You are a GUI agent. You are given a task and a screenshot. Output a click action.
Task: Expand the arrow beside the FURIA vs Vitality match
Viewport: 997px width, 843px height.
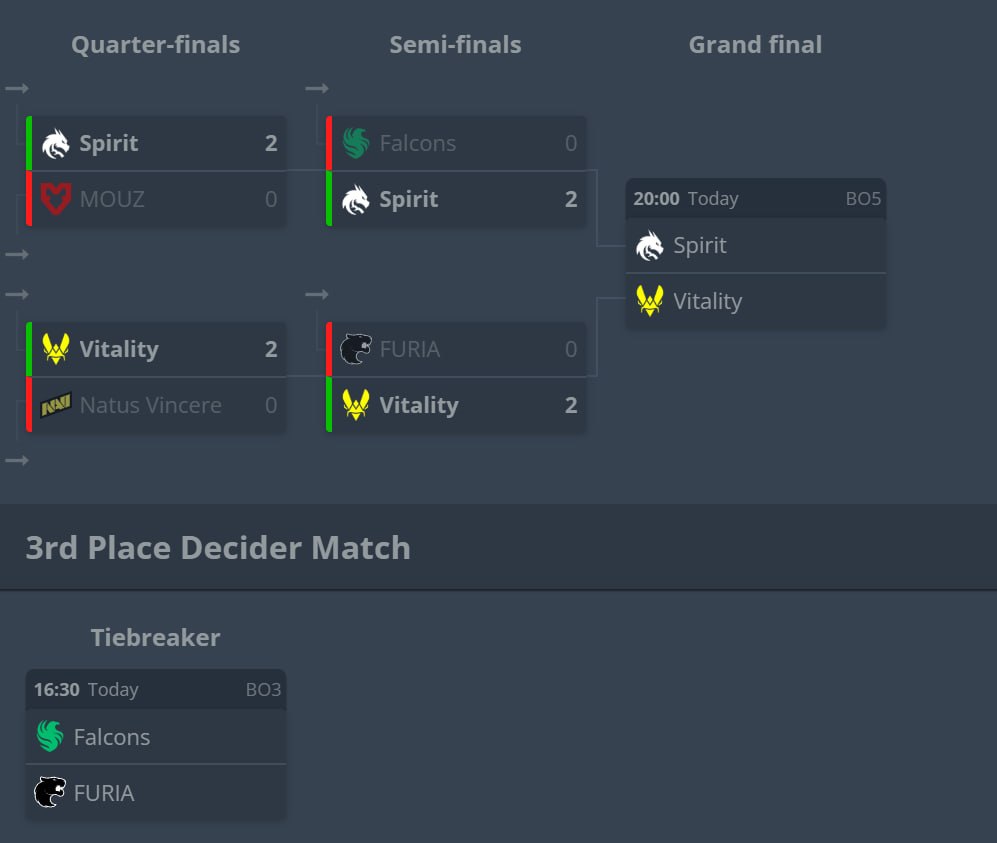pos(316,294)
